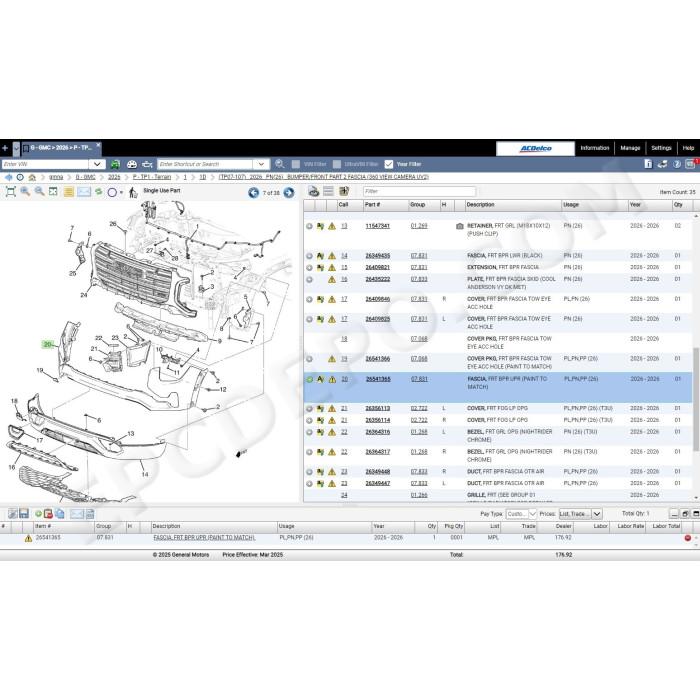Open the Pay Type dropdown
The image size is (700, 700).
(521, 514)
